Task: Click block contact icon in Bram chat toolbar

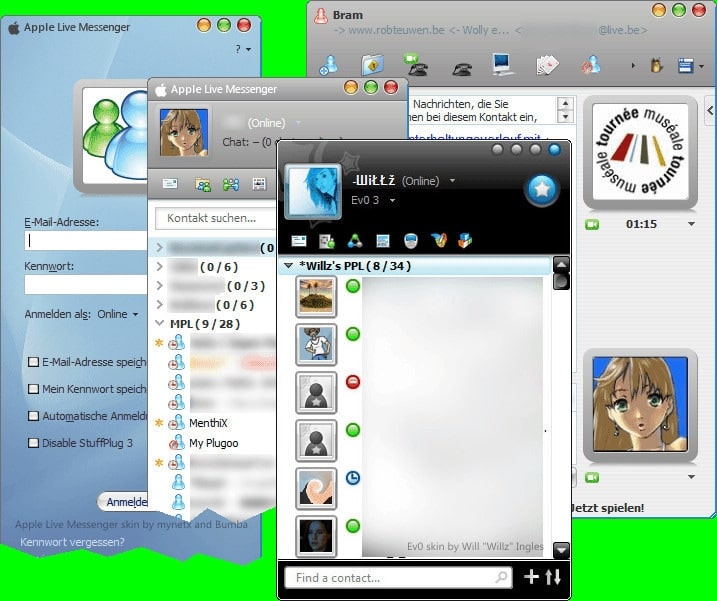Action: tap(591, 65)
